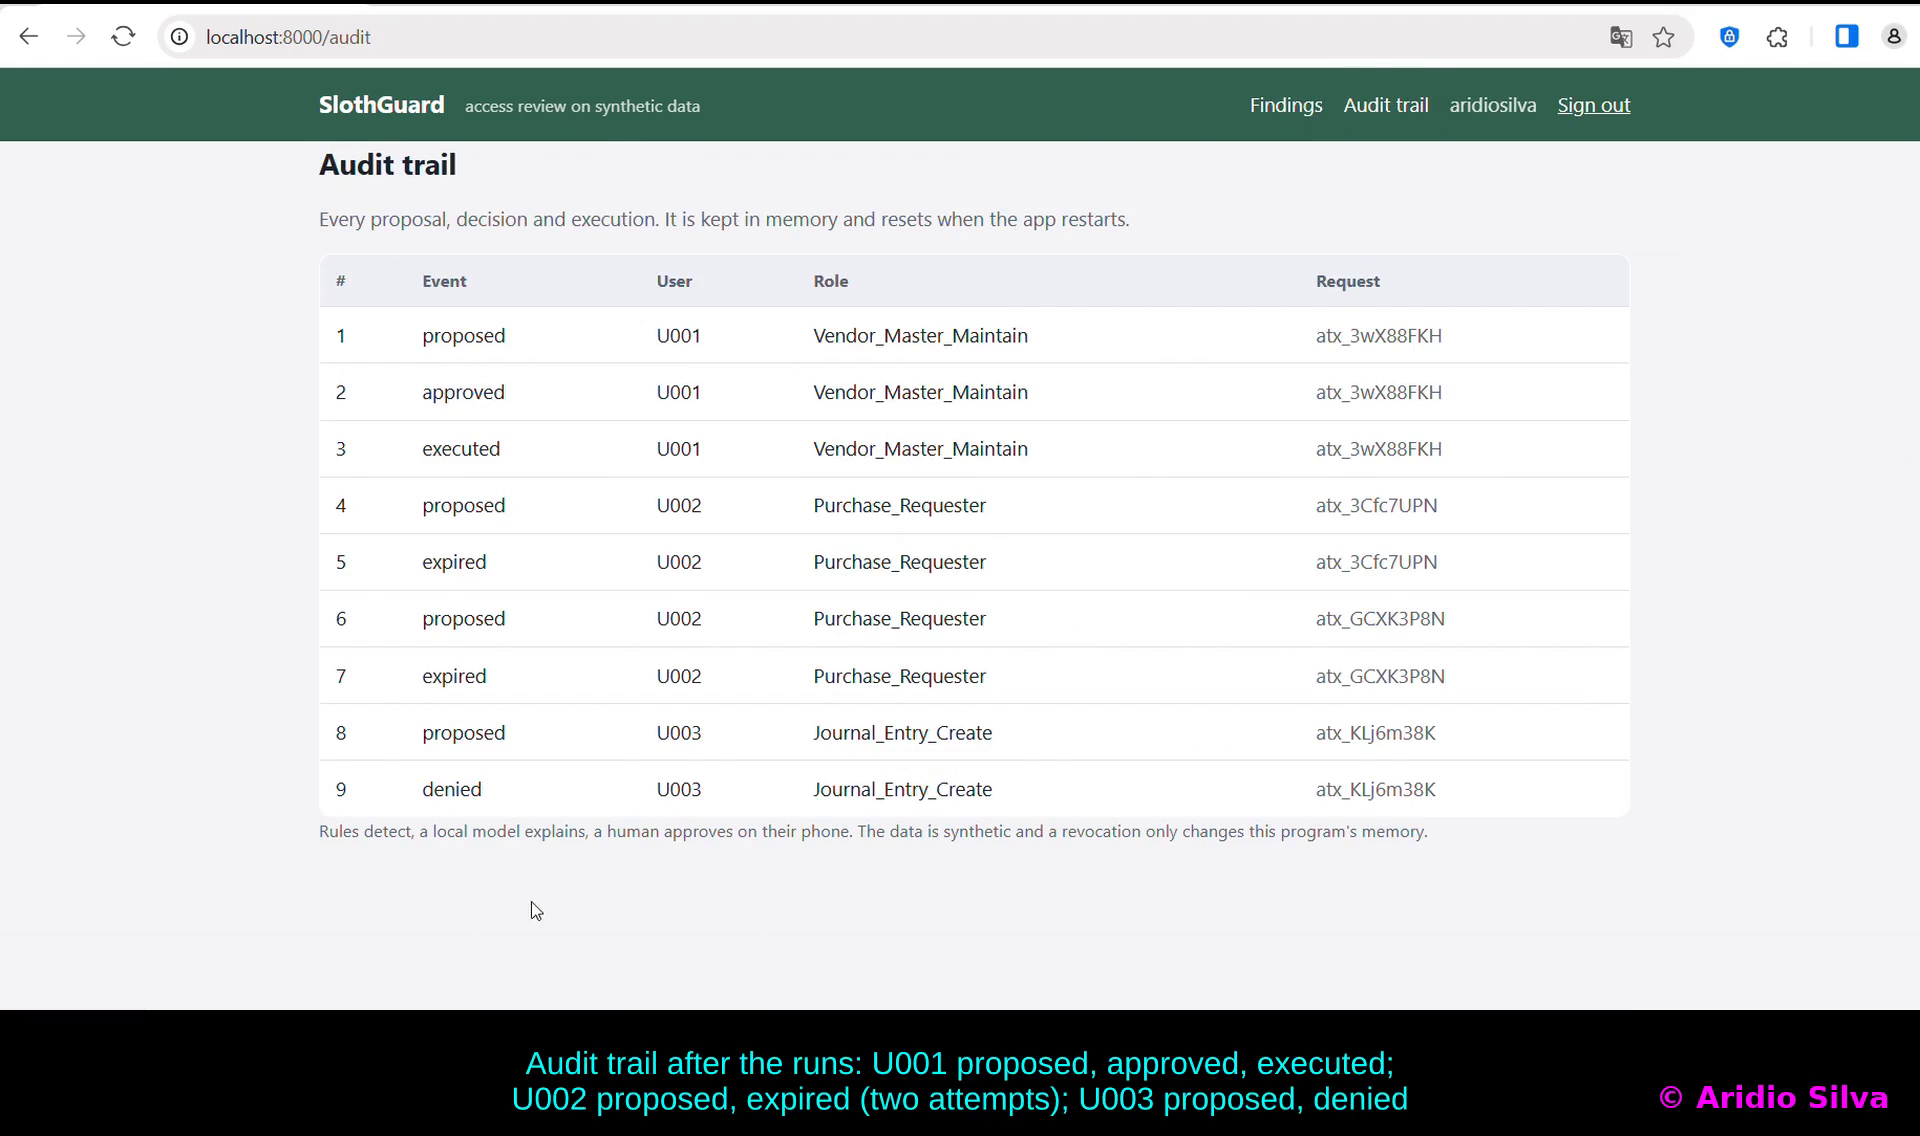
Task: Select the denied event in row 9
Action: pos(451,789)
